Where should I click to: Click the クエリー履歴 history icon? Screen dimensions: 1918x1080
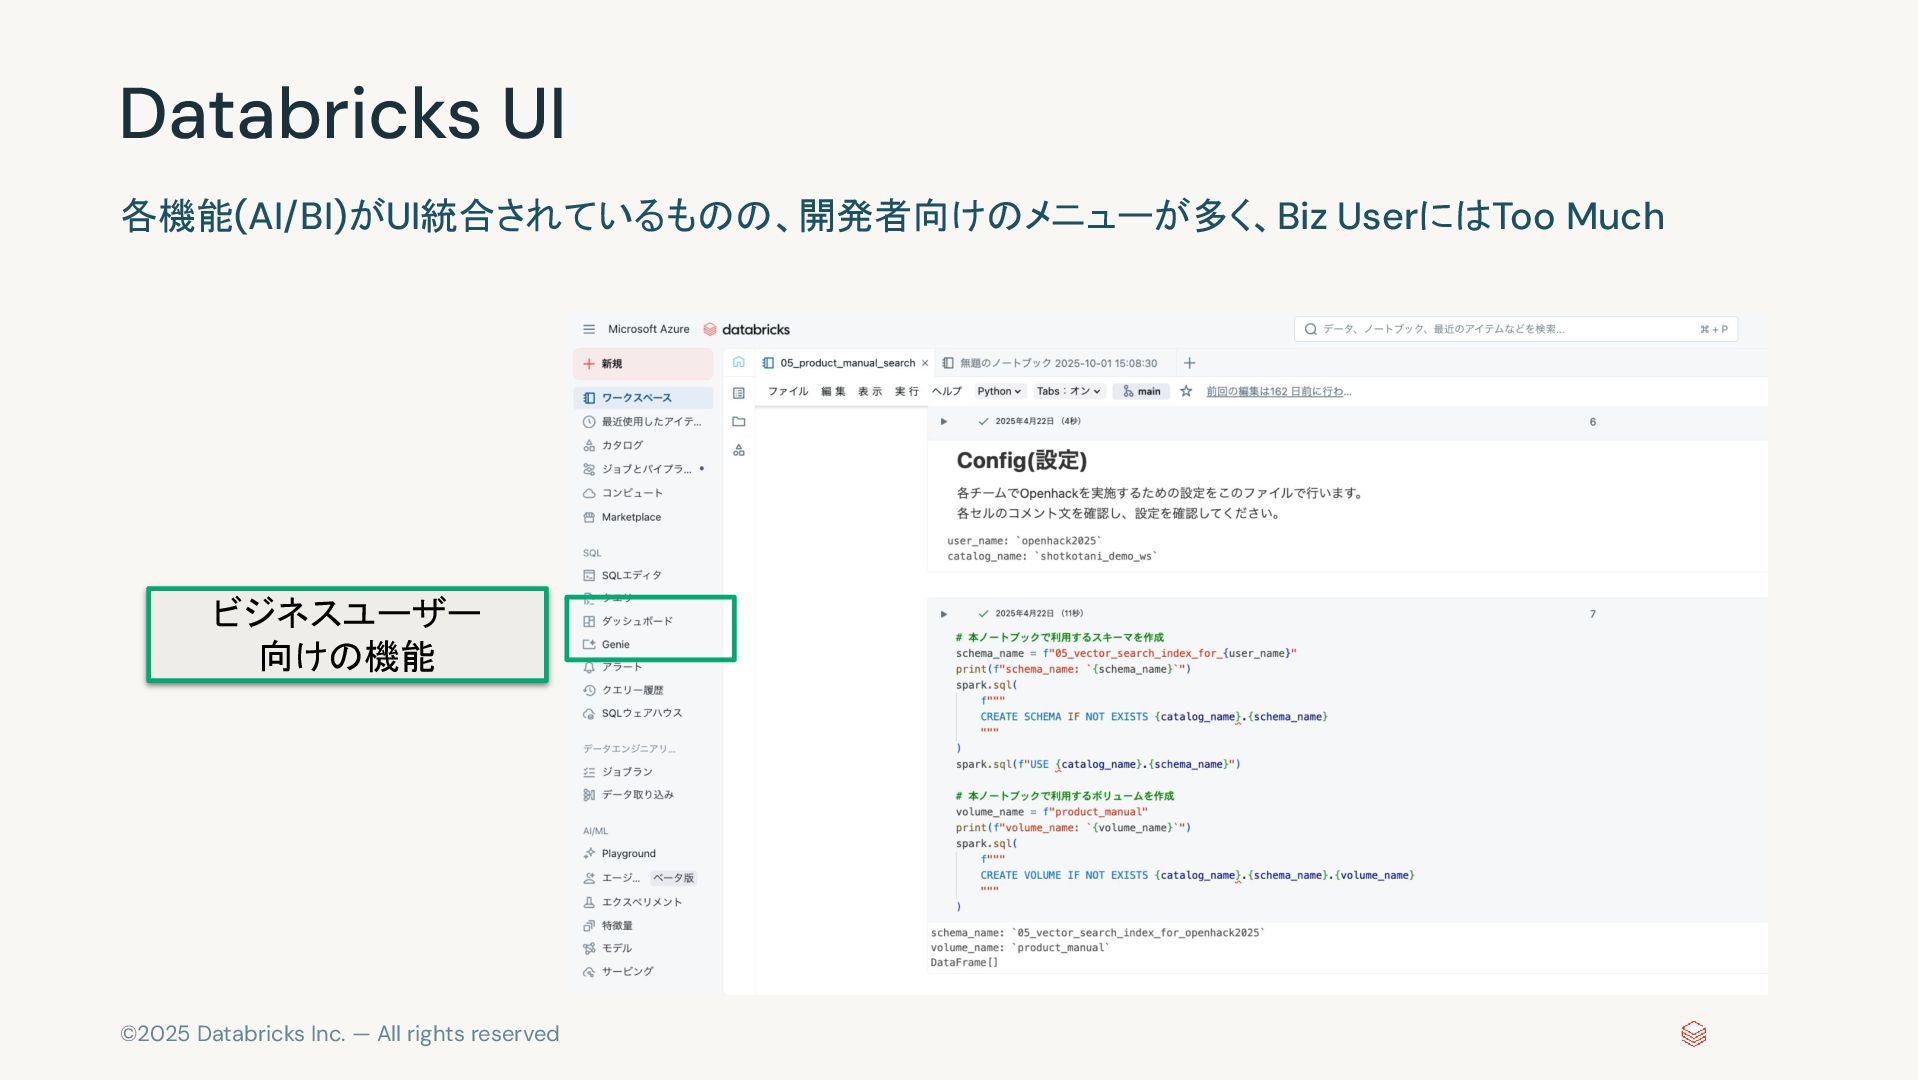[589, 690]
